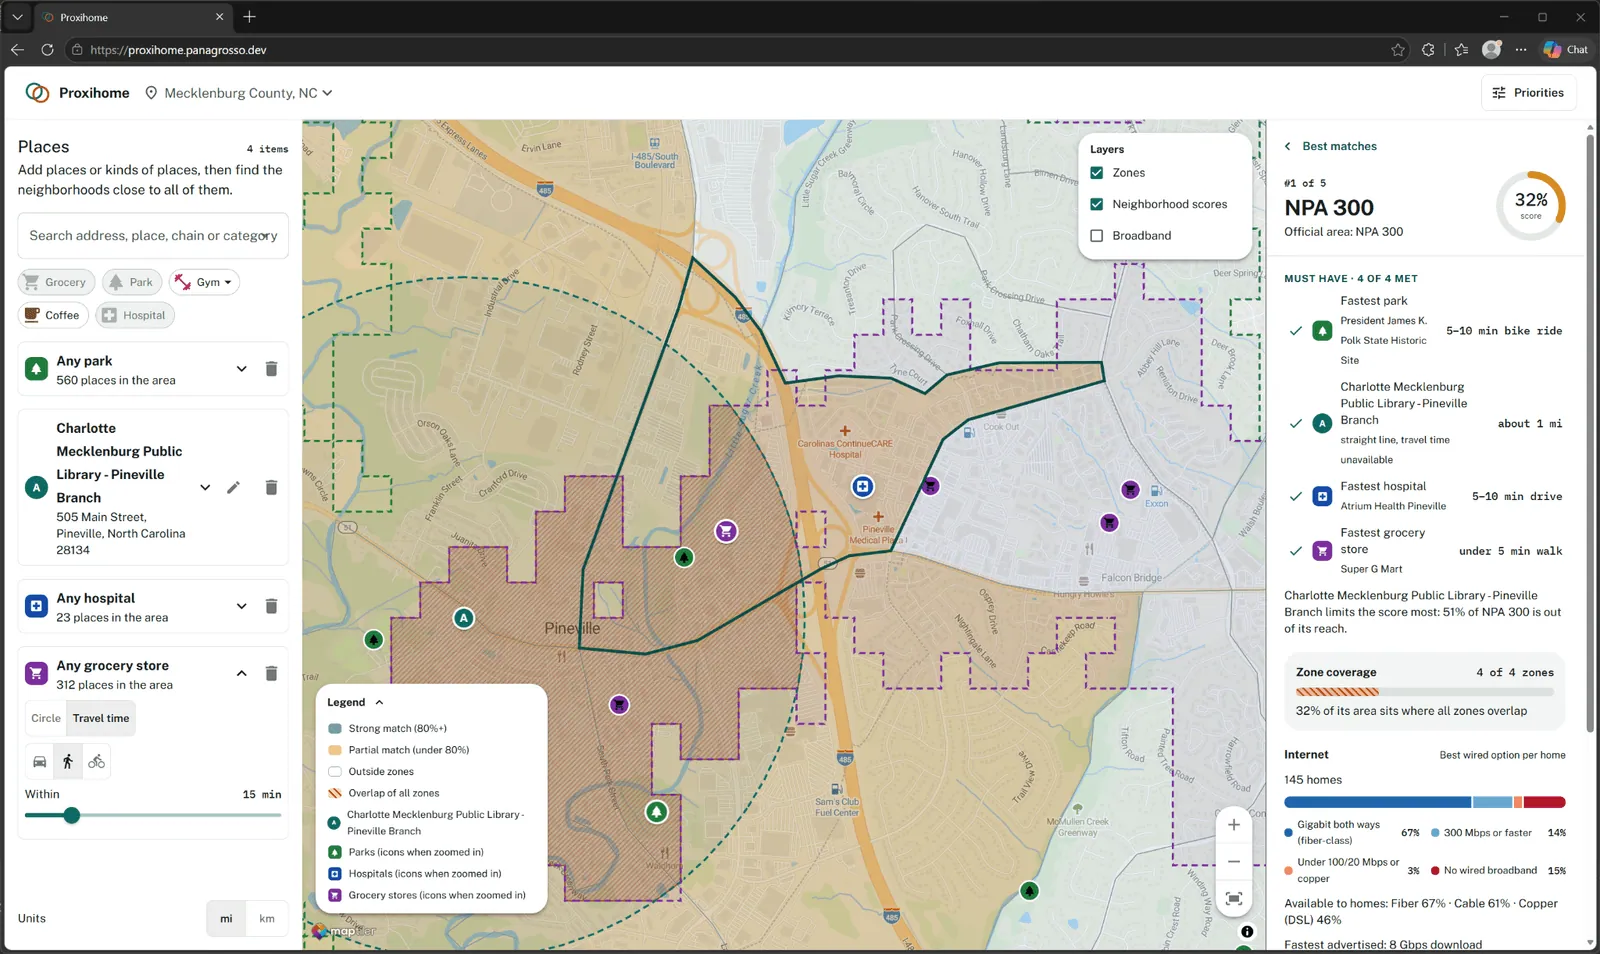Screen dimensions: 1600x954
Task: Click the library marker labeled A on map
Action: (463, 618)
